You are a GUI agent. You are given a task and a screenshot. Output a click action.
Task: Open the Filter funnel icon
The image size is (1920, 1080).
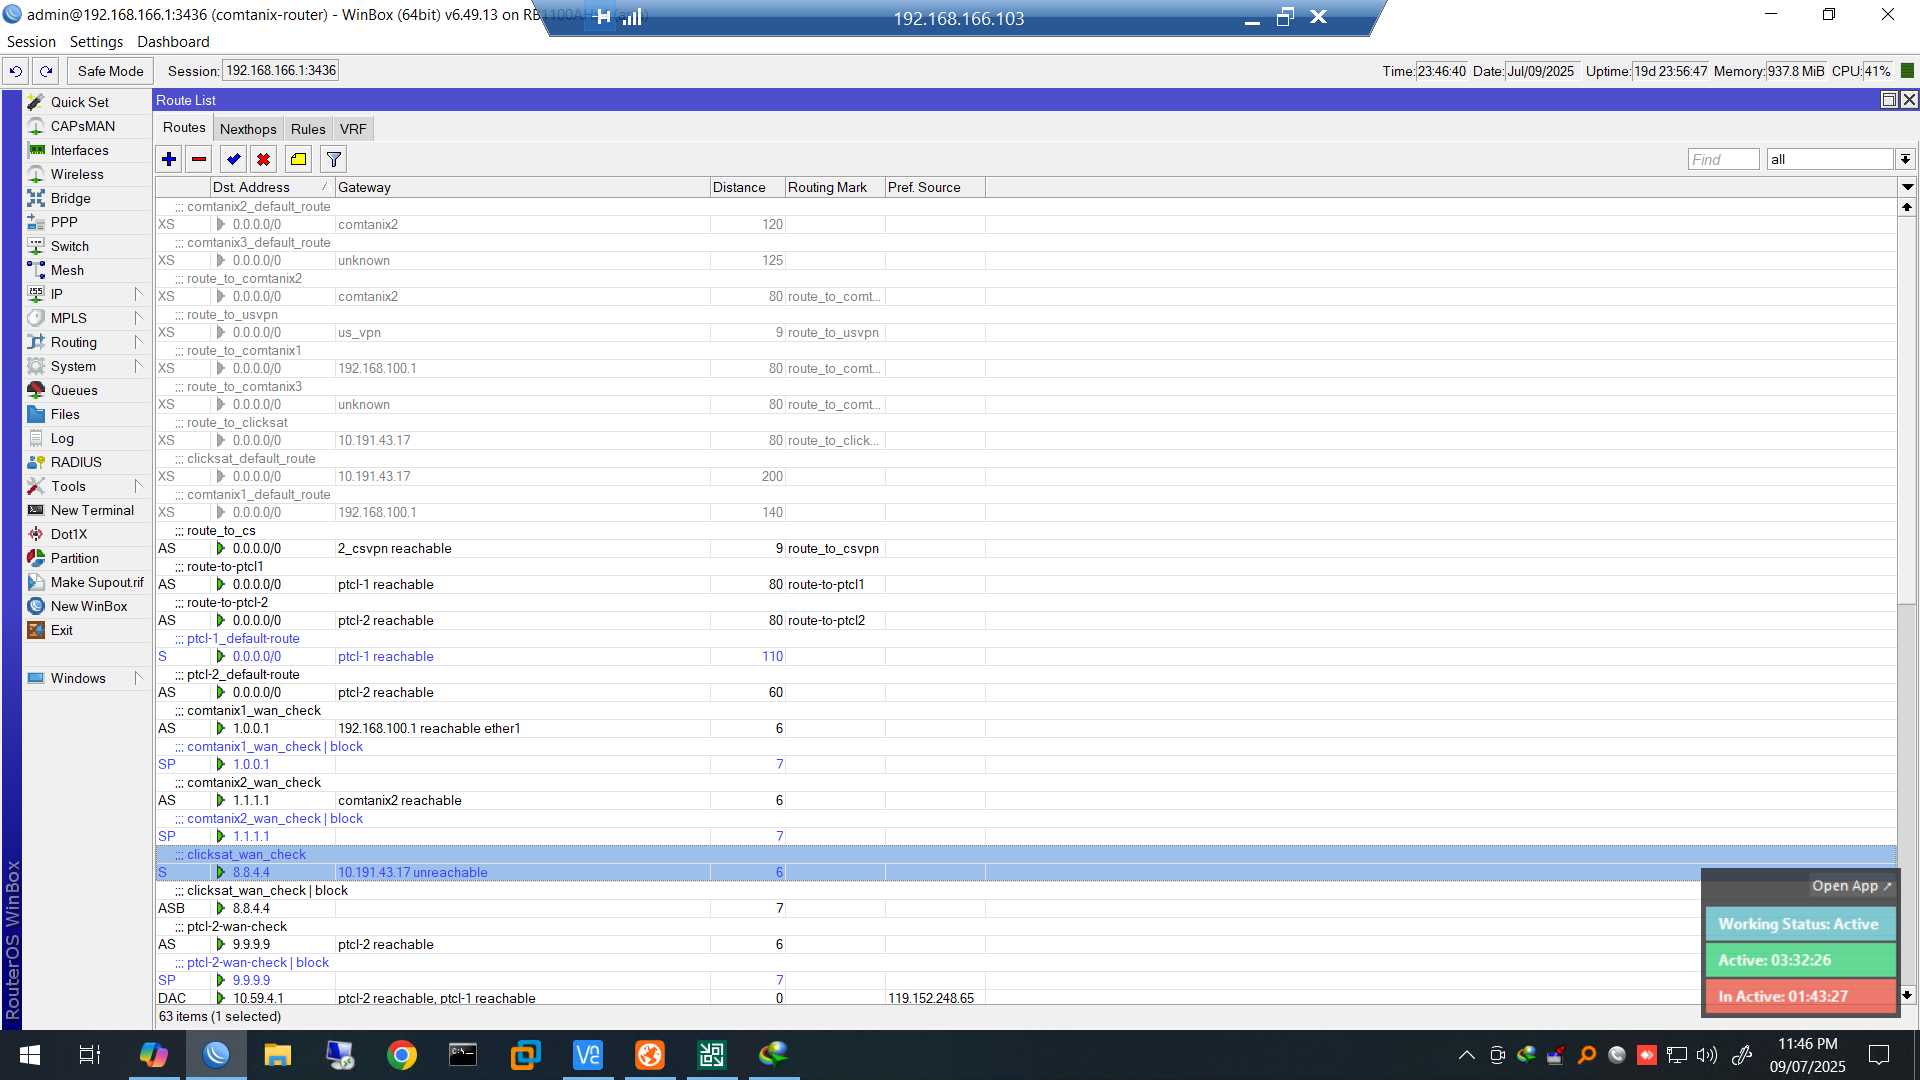tap(334, 159)
